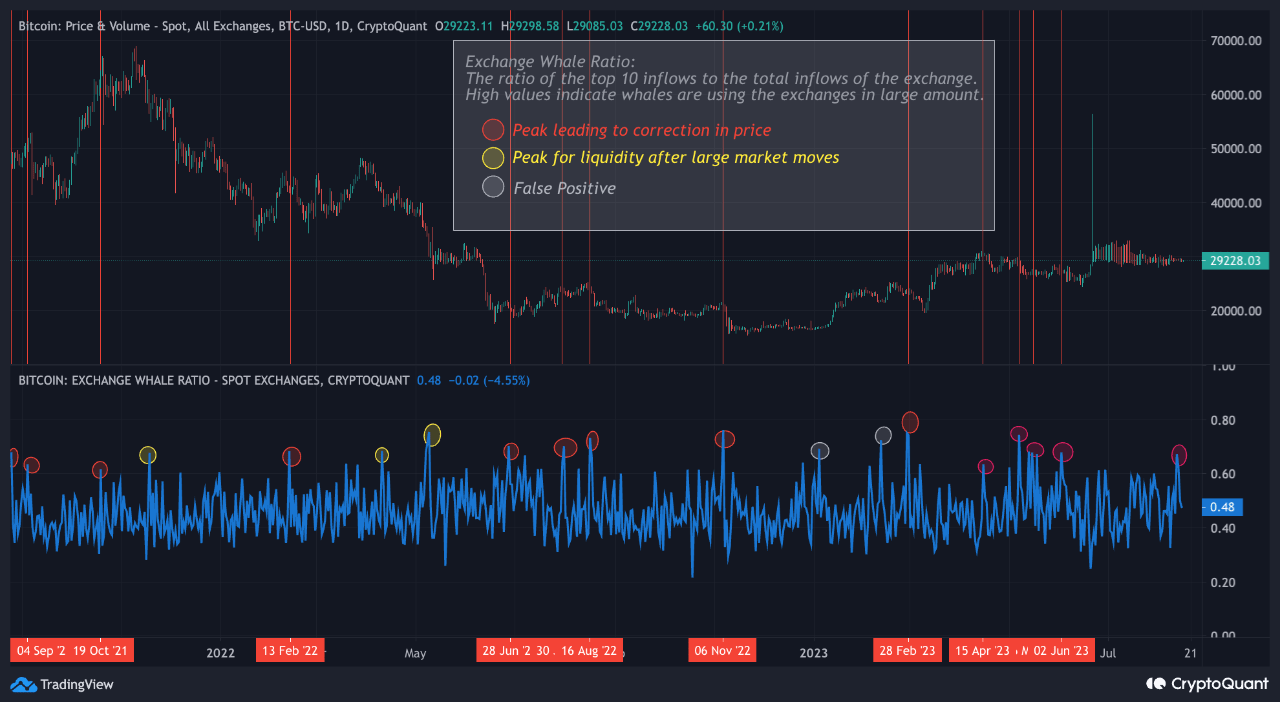The width and height of the screenshot is (1280, 702).
Task: Click the Exchange Whale Ratio indicator title
Action: [213, 380]
